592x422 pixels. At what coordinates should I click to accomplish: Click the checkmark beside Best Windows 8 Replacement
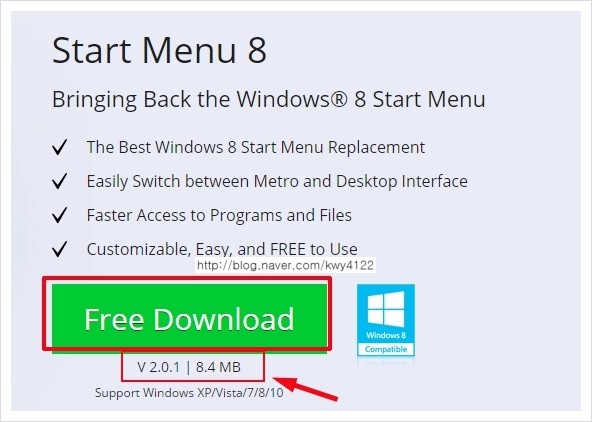[x=60, y=147]
